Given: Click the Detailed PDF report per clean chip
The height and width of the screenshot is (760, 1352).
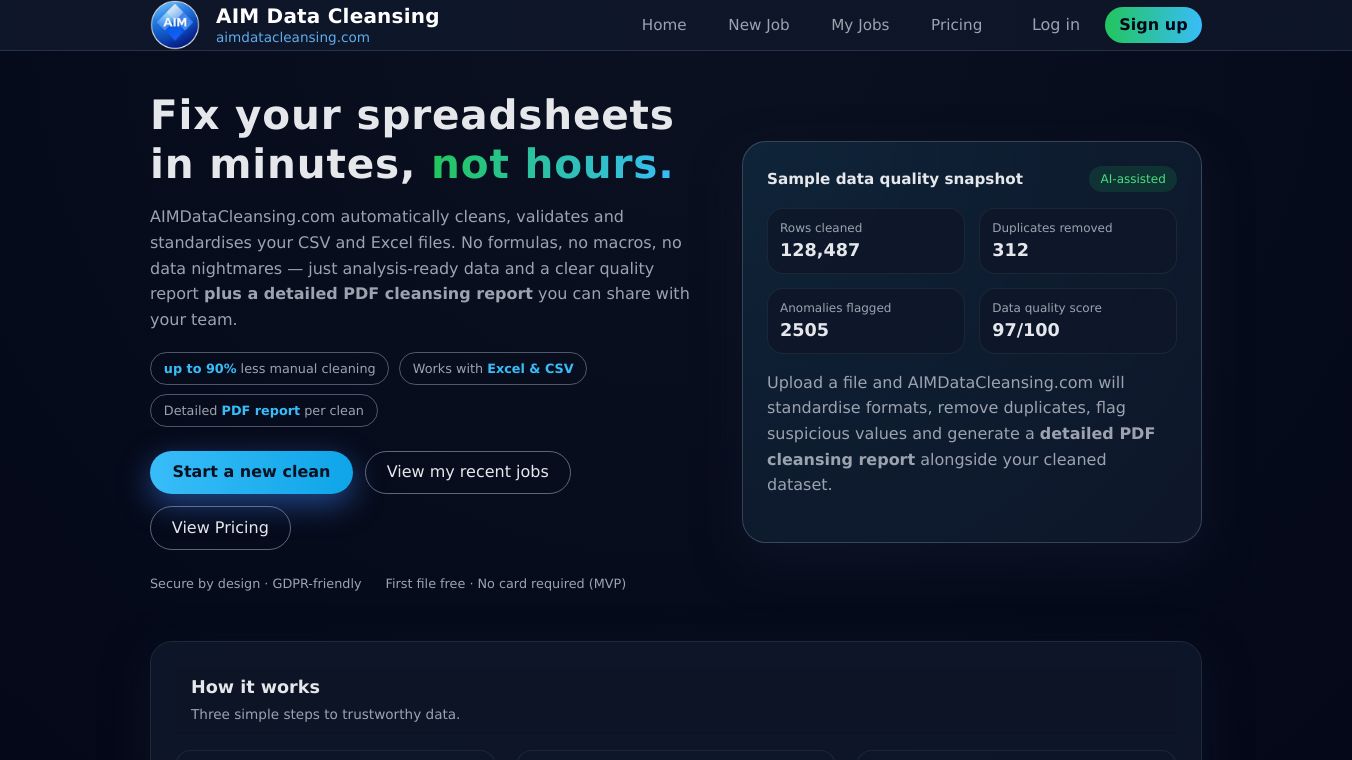Looking at the screenshot, I should [264, 410].
